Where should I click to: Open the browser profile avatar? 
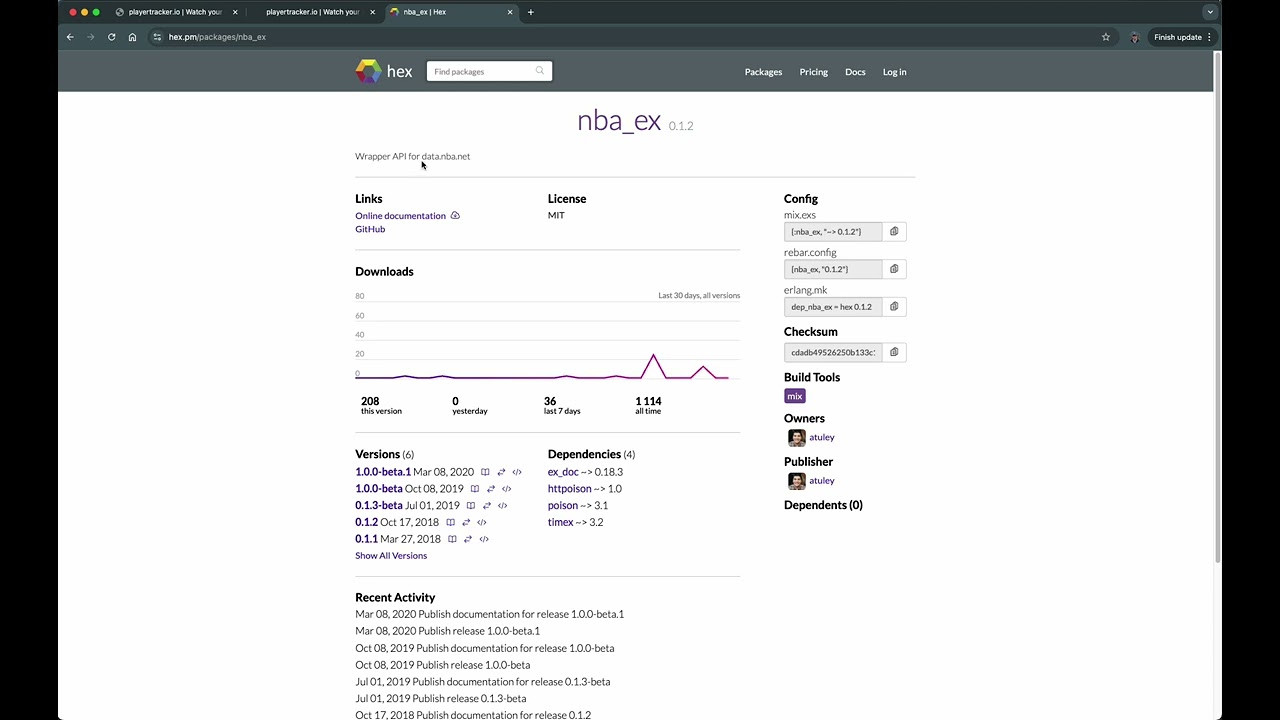pyautogui.click(x=1134, y=37)
